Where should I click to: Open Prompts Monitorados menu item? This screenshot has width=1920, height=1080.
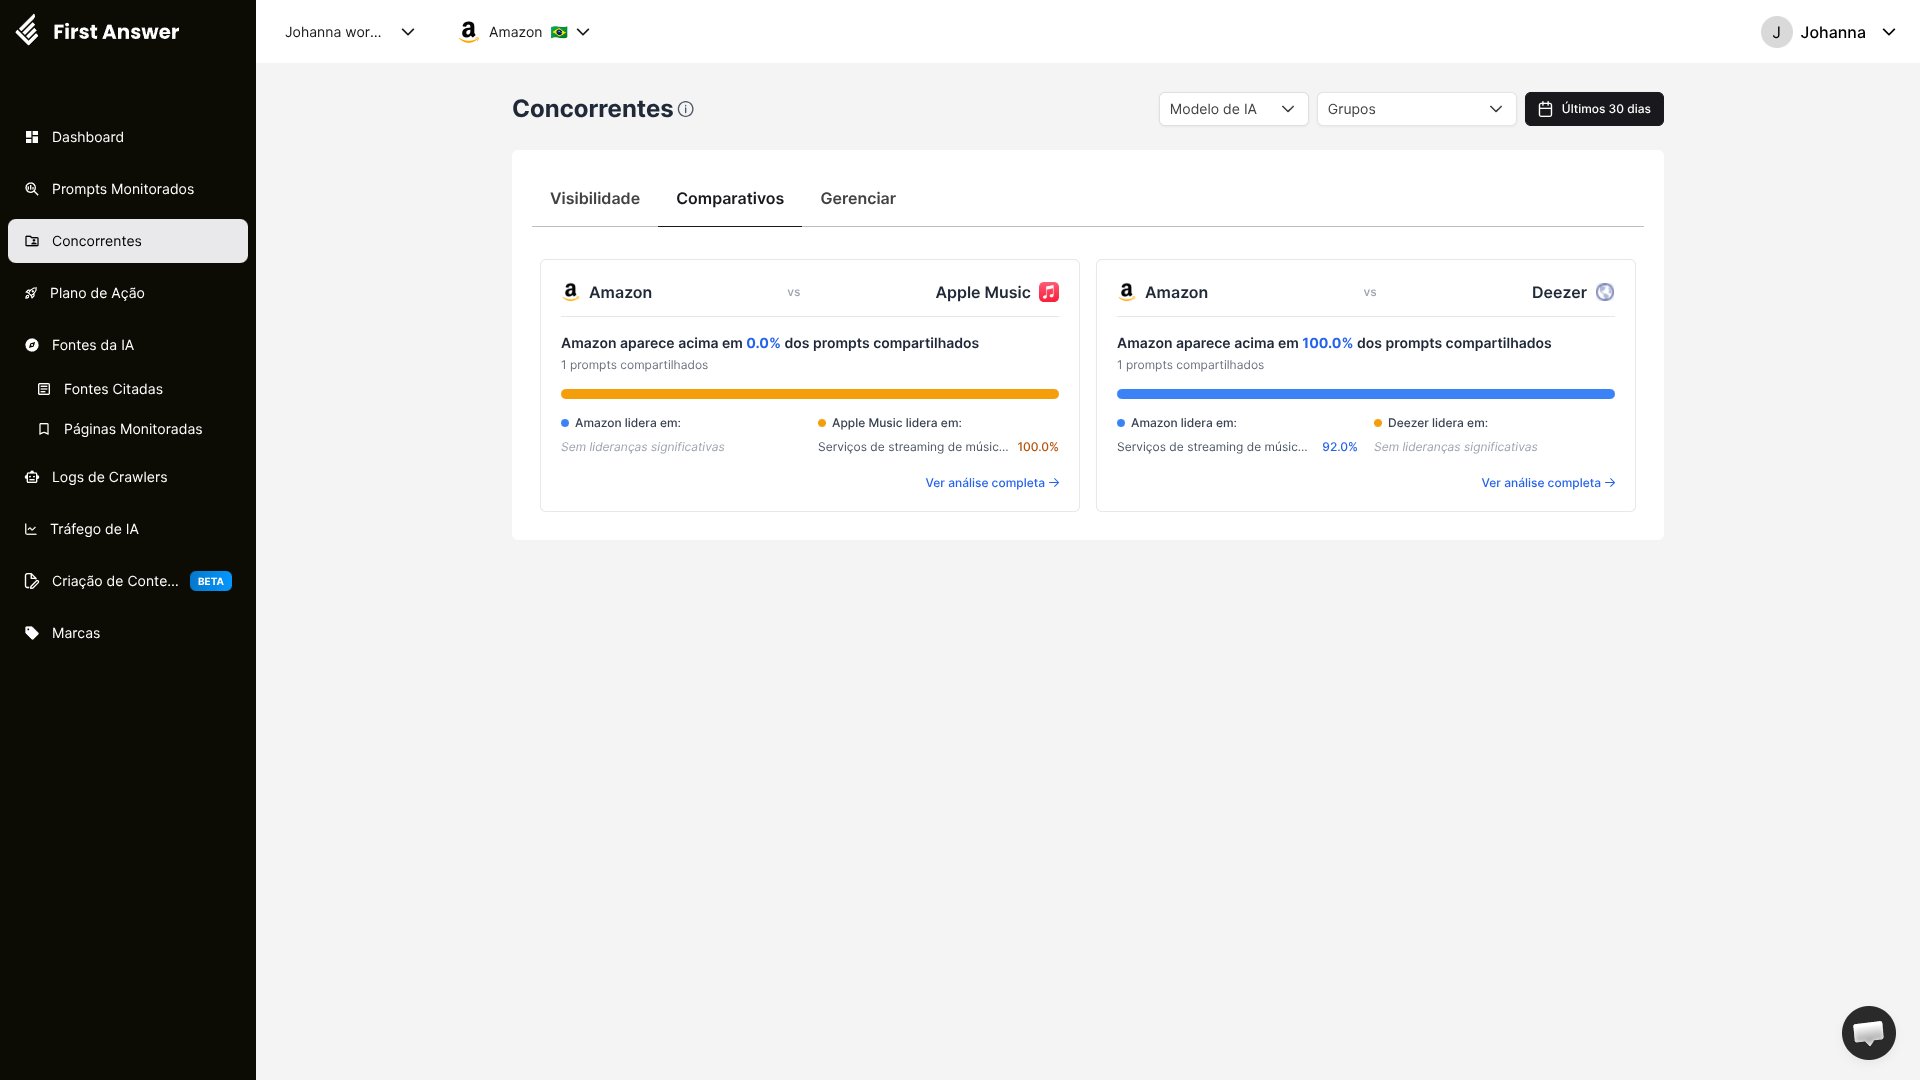click(128, 189)
